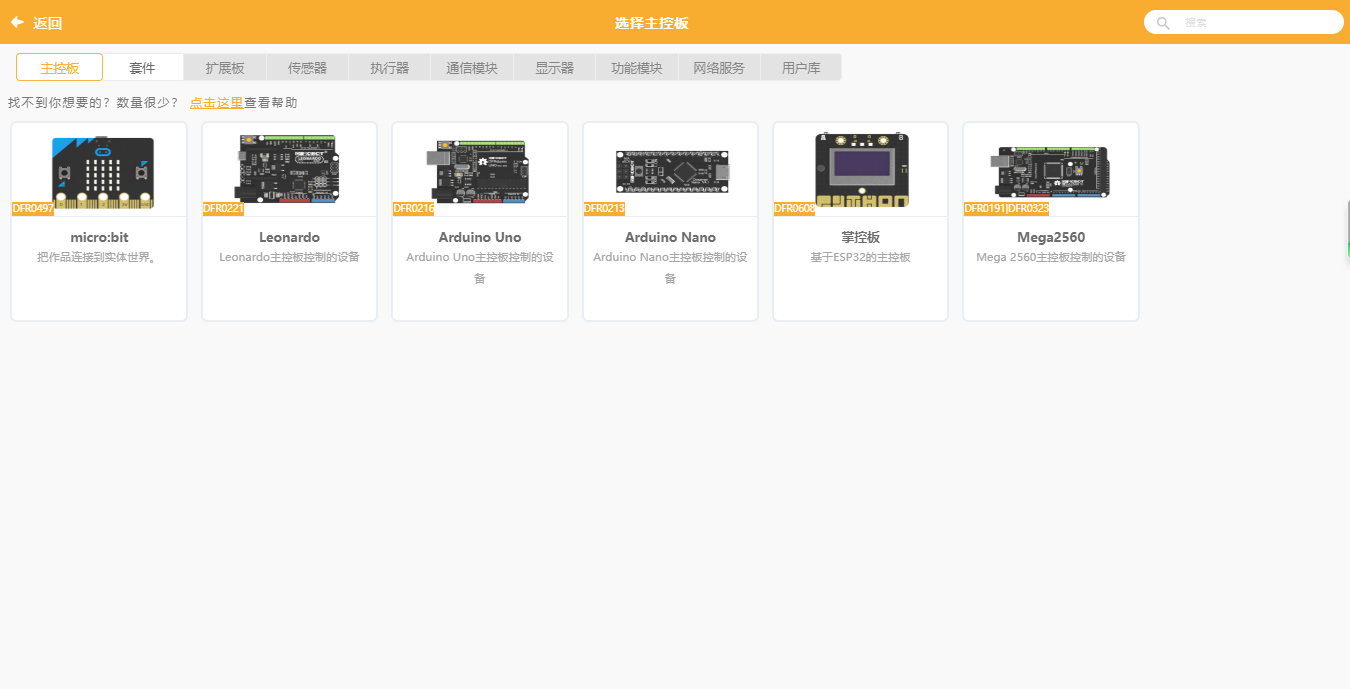The height and width of the screenshot is (689, 1350).
Task: Select the 显示器 tab
Action: pyautogui.click(x=554, y=68)
